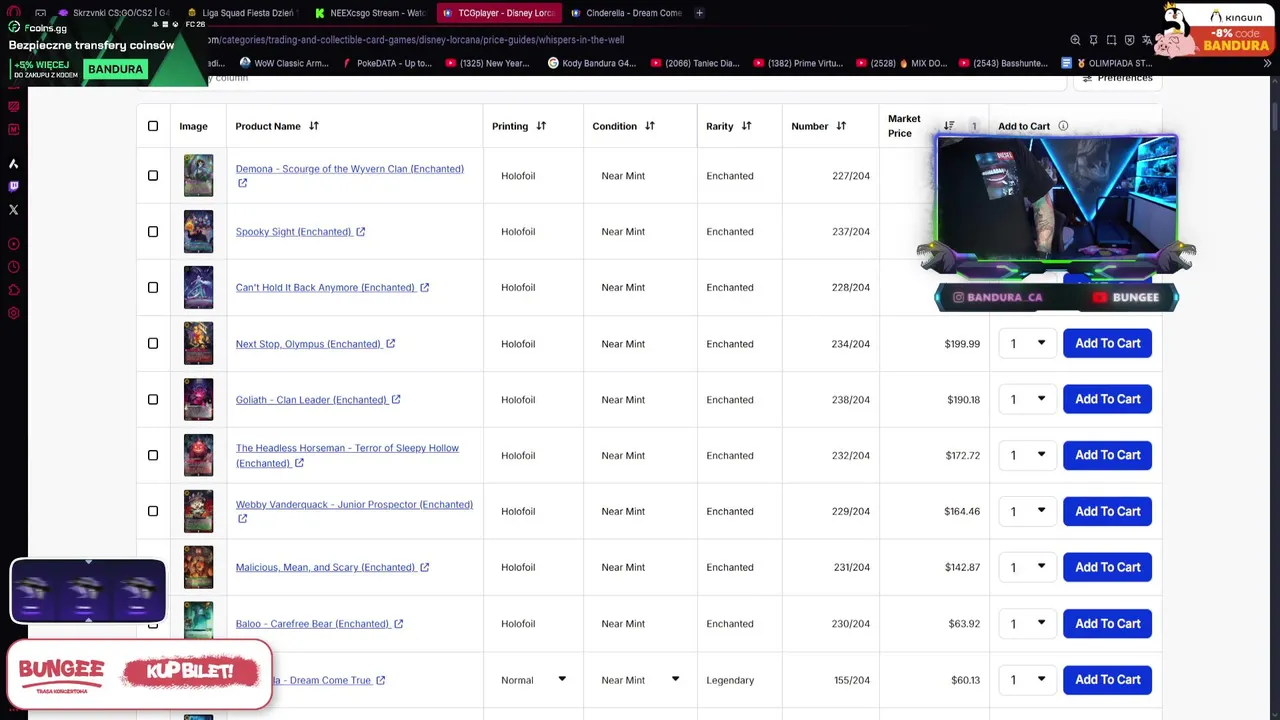Open quantity dropdown for Goliath row

(1027, 399)
